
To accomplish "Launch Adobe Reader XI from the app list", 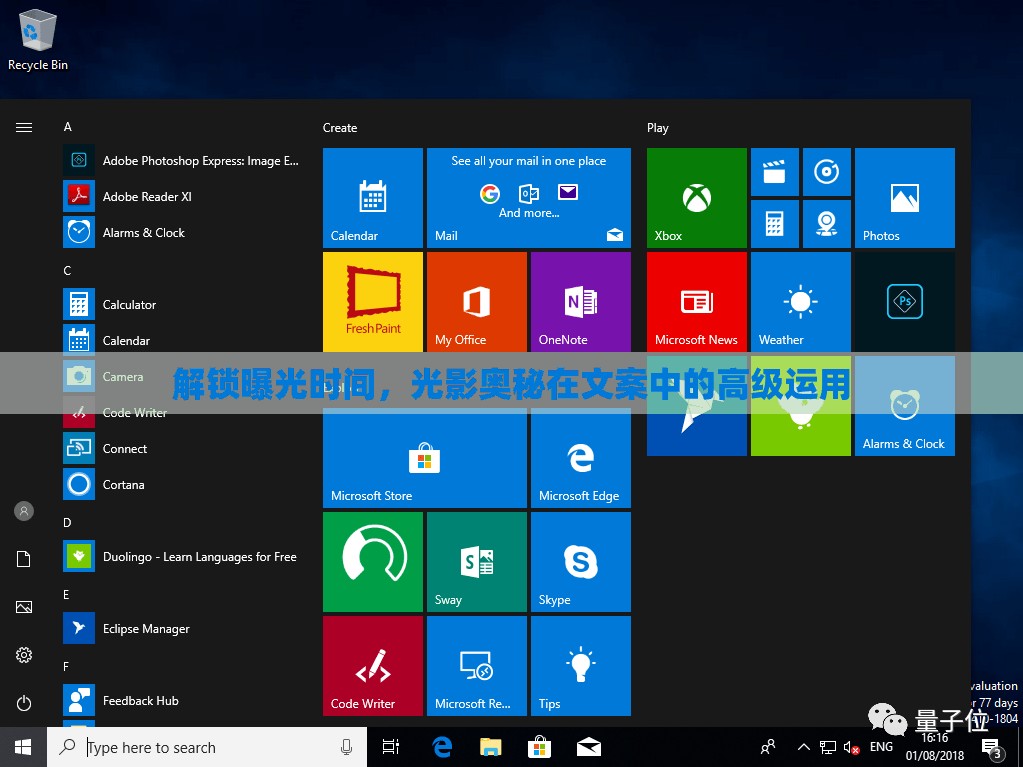I will click(x=181, y=196).
